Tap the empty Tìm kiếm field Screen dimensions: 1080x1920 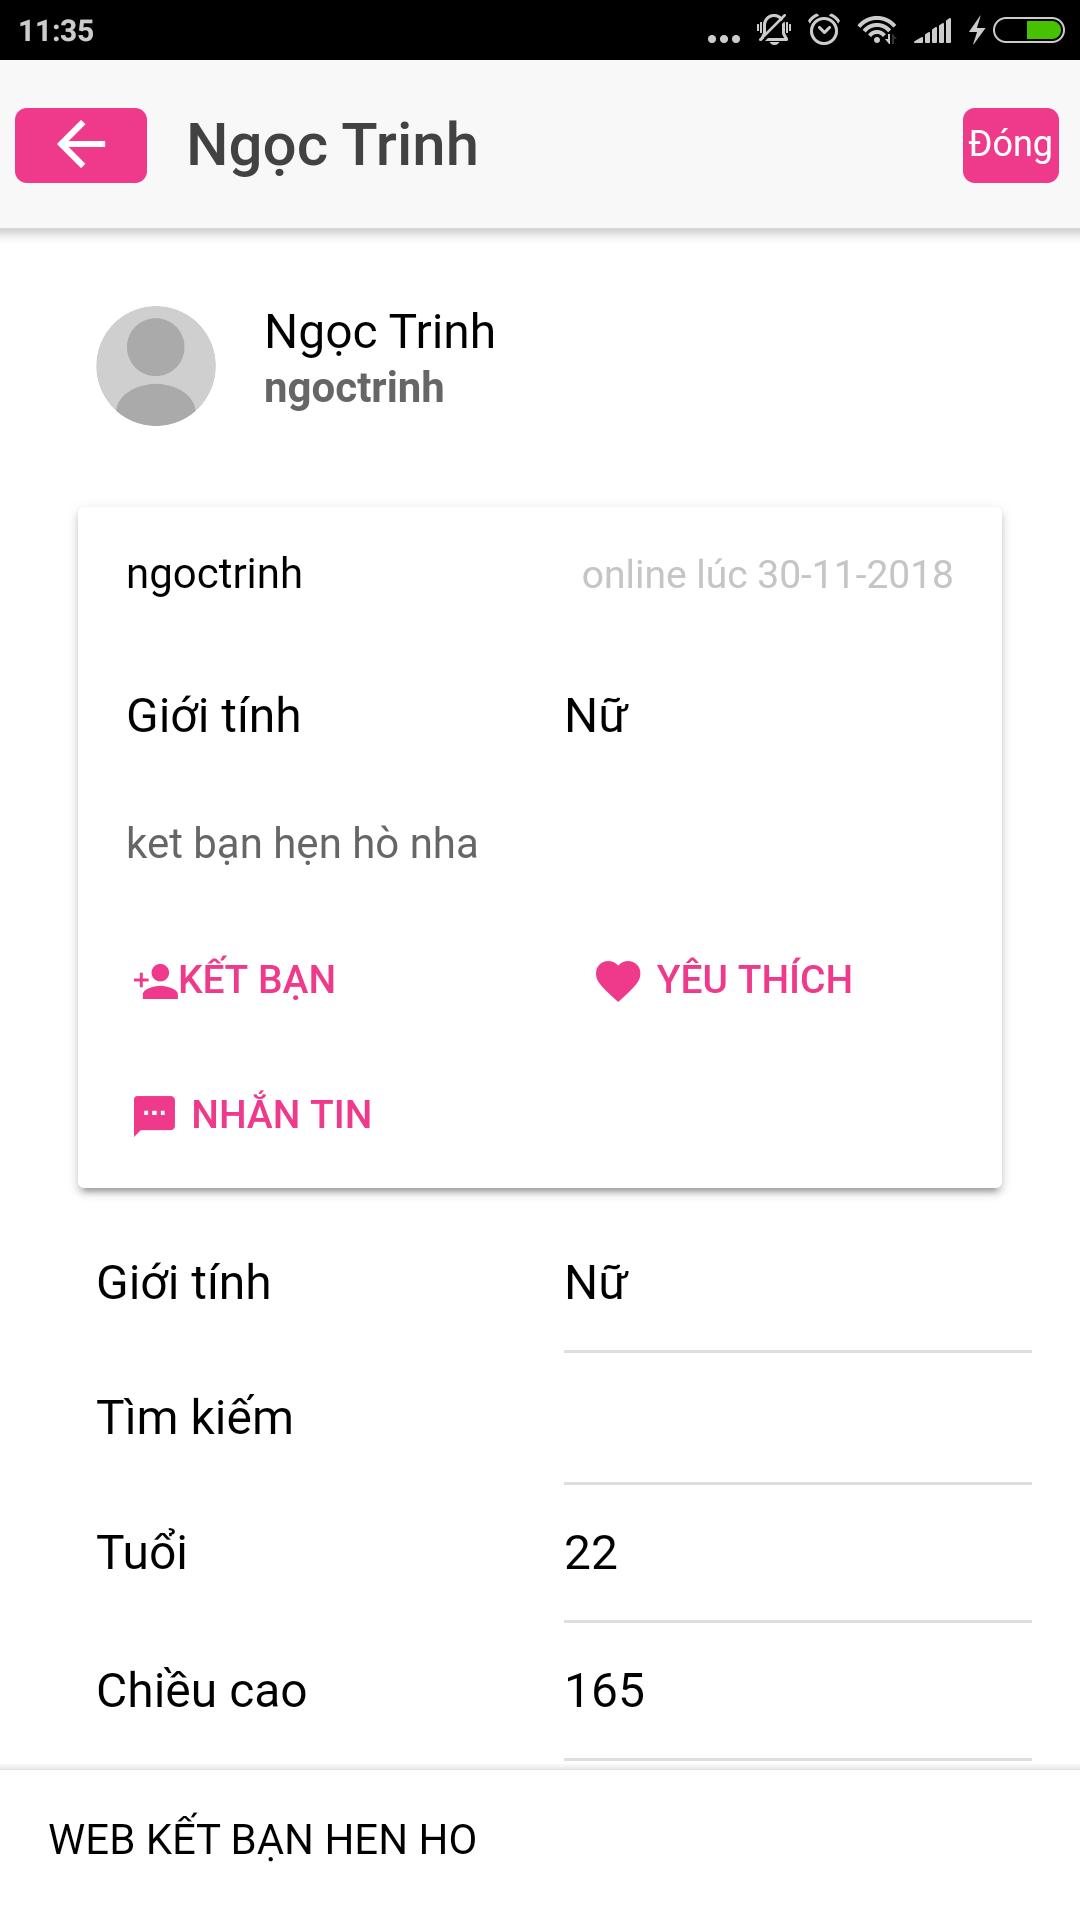pyautogui.click(x=796, y=1420)
